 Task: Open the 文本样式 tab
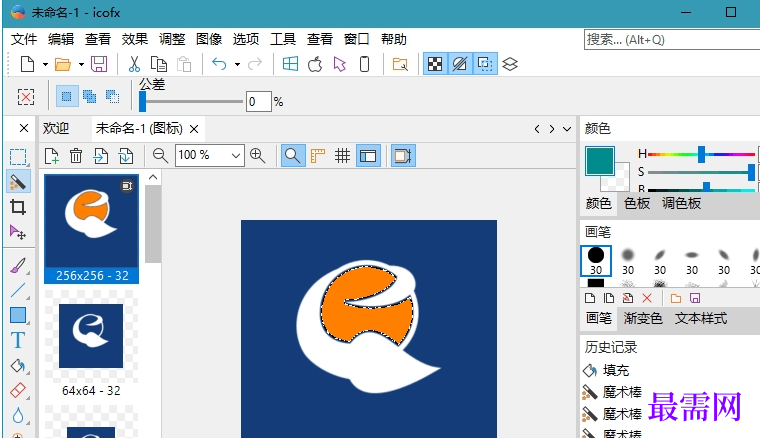pyautogui.click(x=701, y=318)
